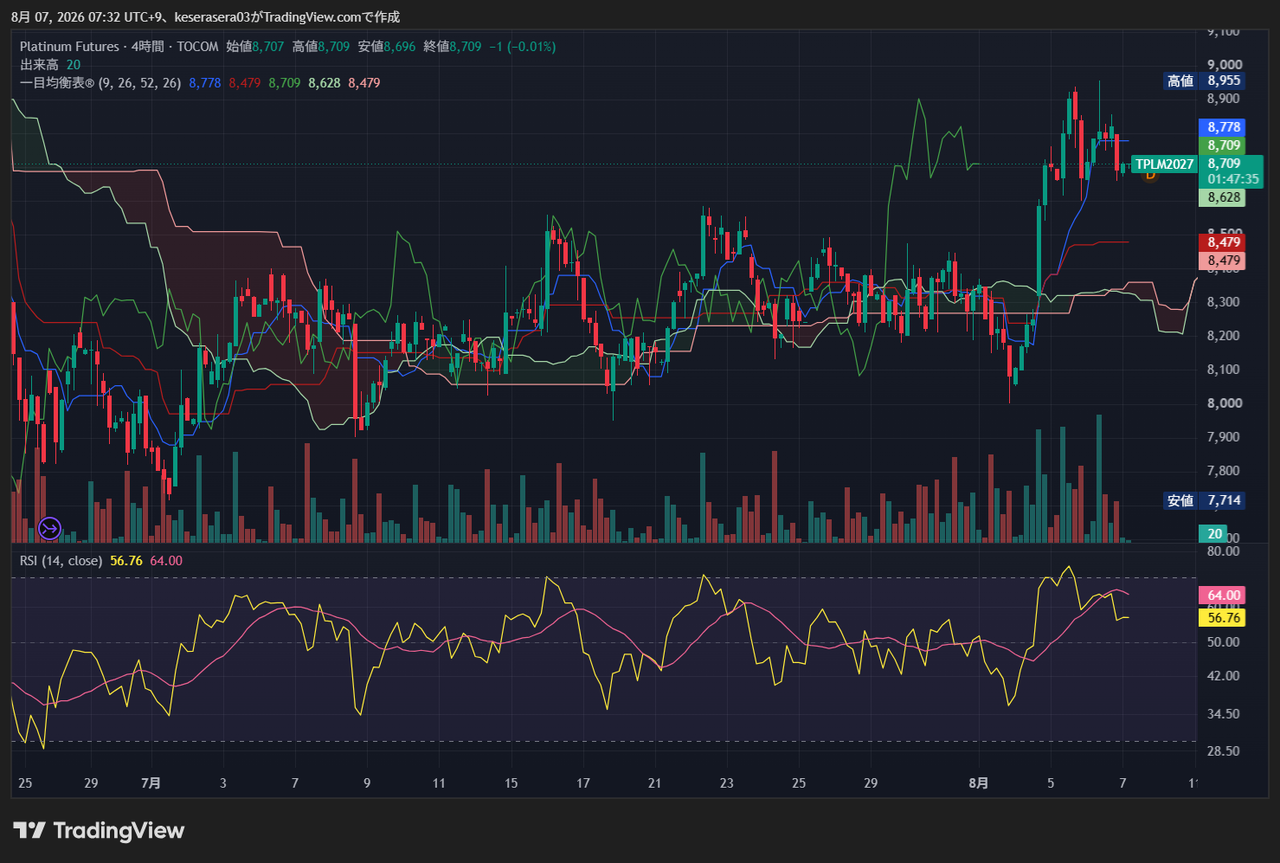Click the TPLM2027 symbol label

point(1165,163)
